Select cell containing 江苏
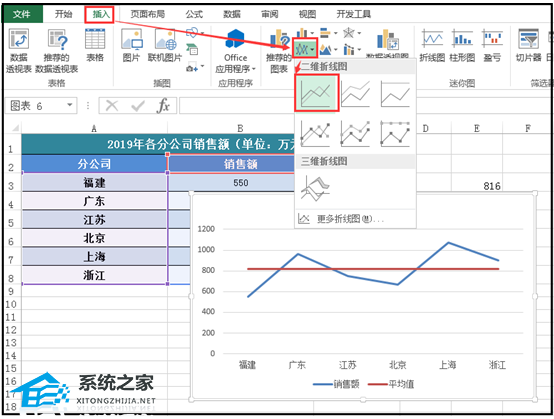The image size is (554, 419). point(94,220)
